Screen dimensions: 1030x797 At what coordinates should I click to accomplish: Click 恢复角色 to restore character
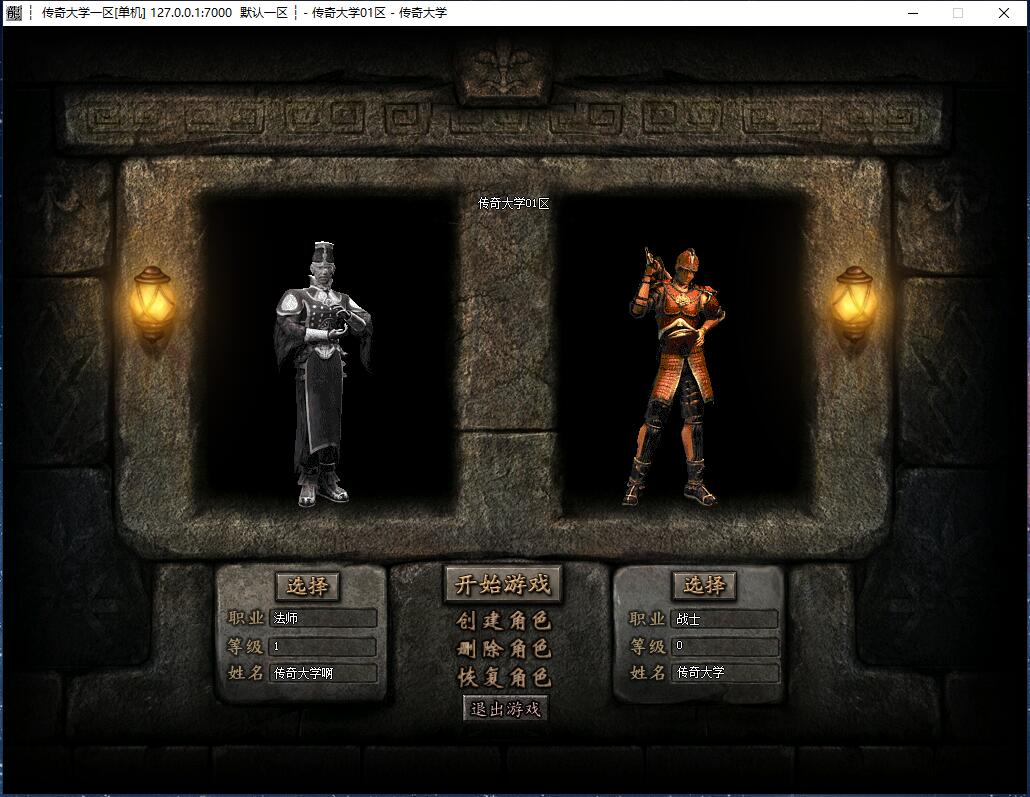pyautogui.click(x=503, y=677)
